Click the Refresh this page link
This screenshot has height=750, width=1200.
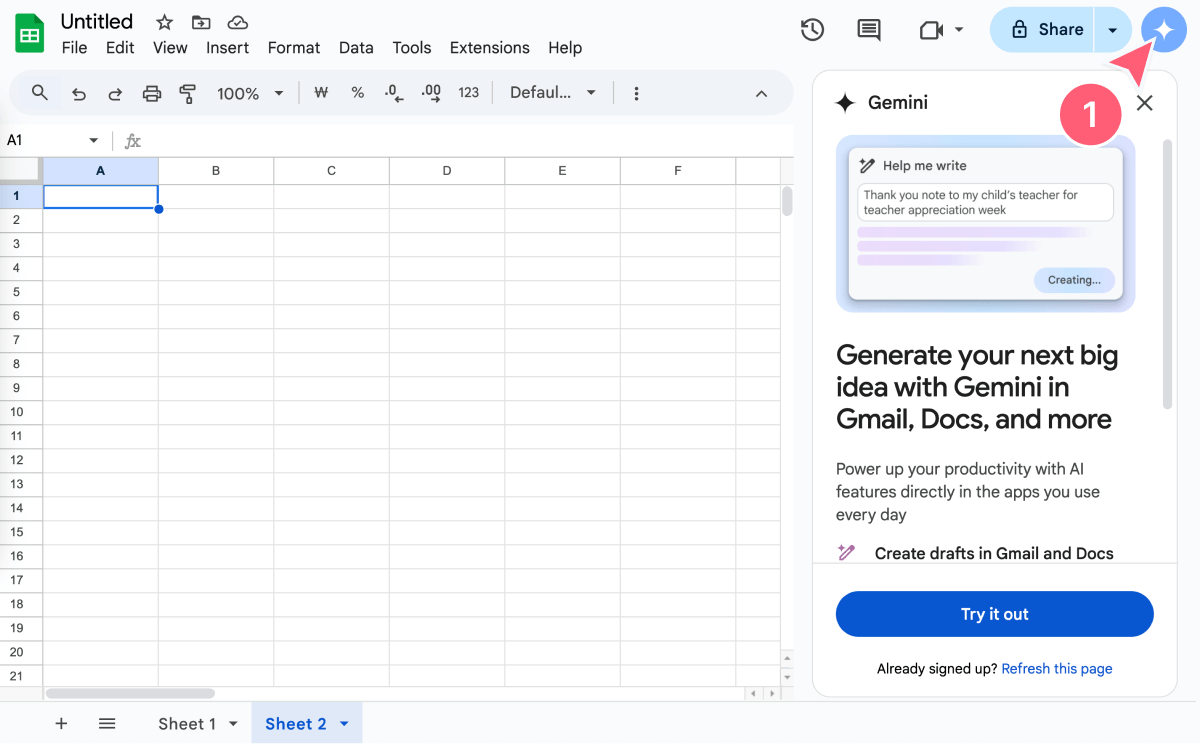coord(1057,669)
